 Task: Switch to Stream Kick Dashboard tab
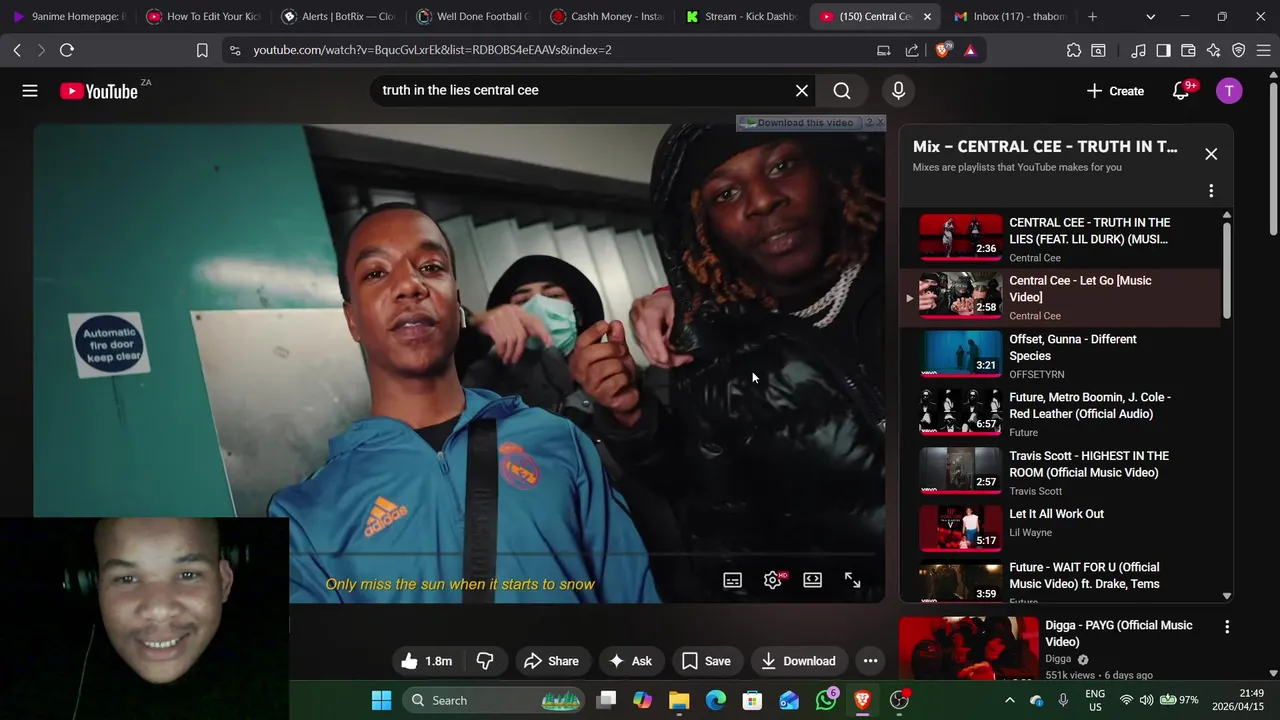click(x=743, y=16)
